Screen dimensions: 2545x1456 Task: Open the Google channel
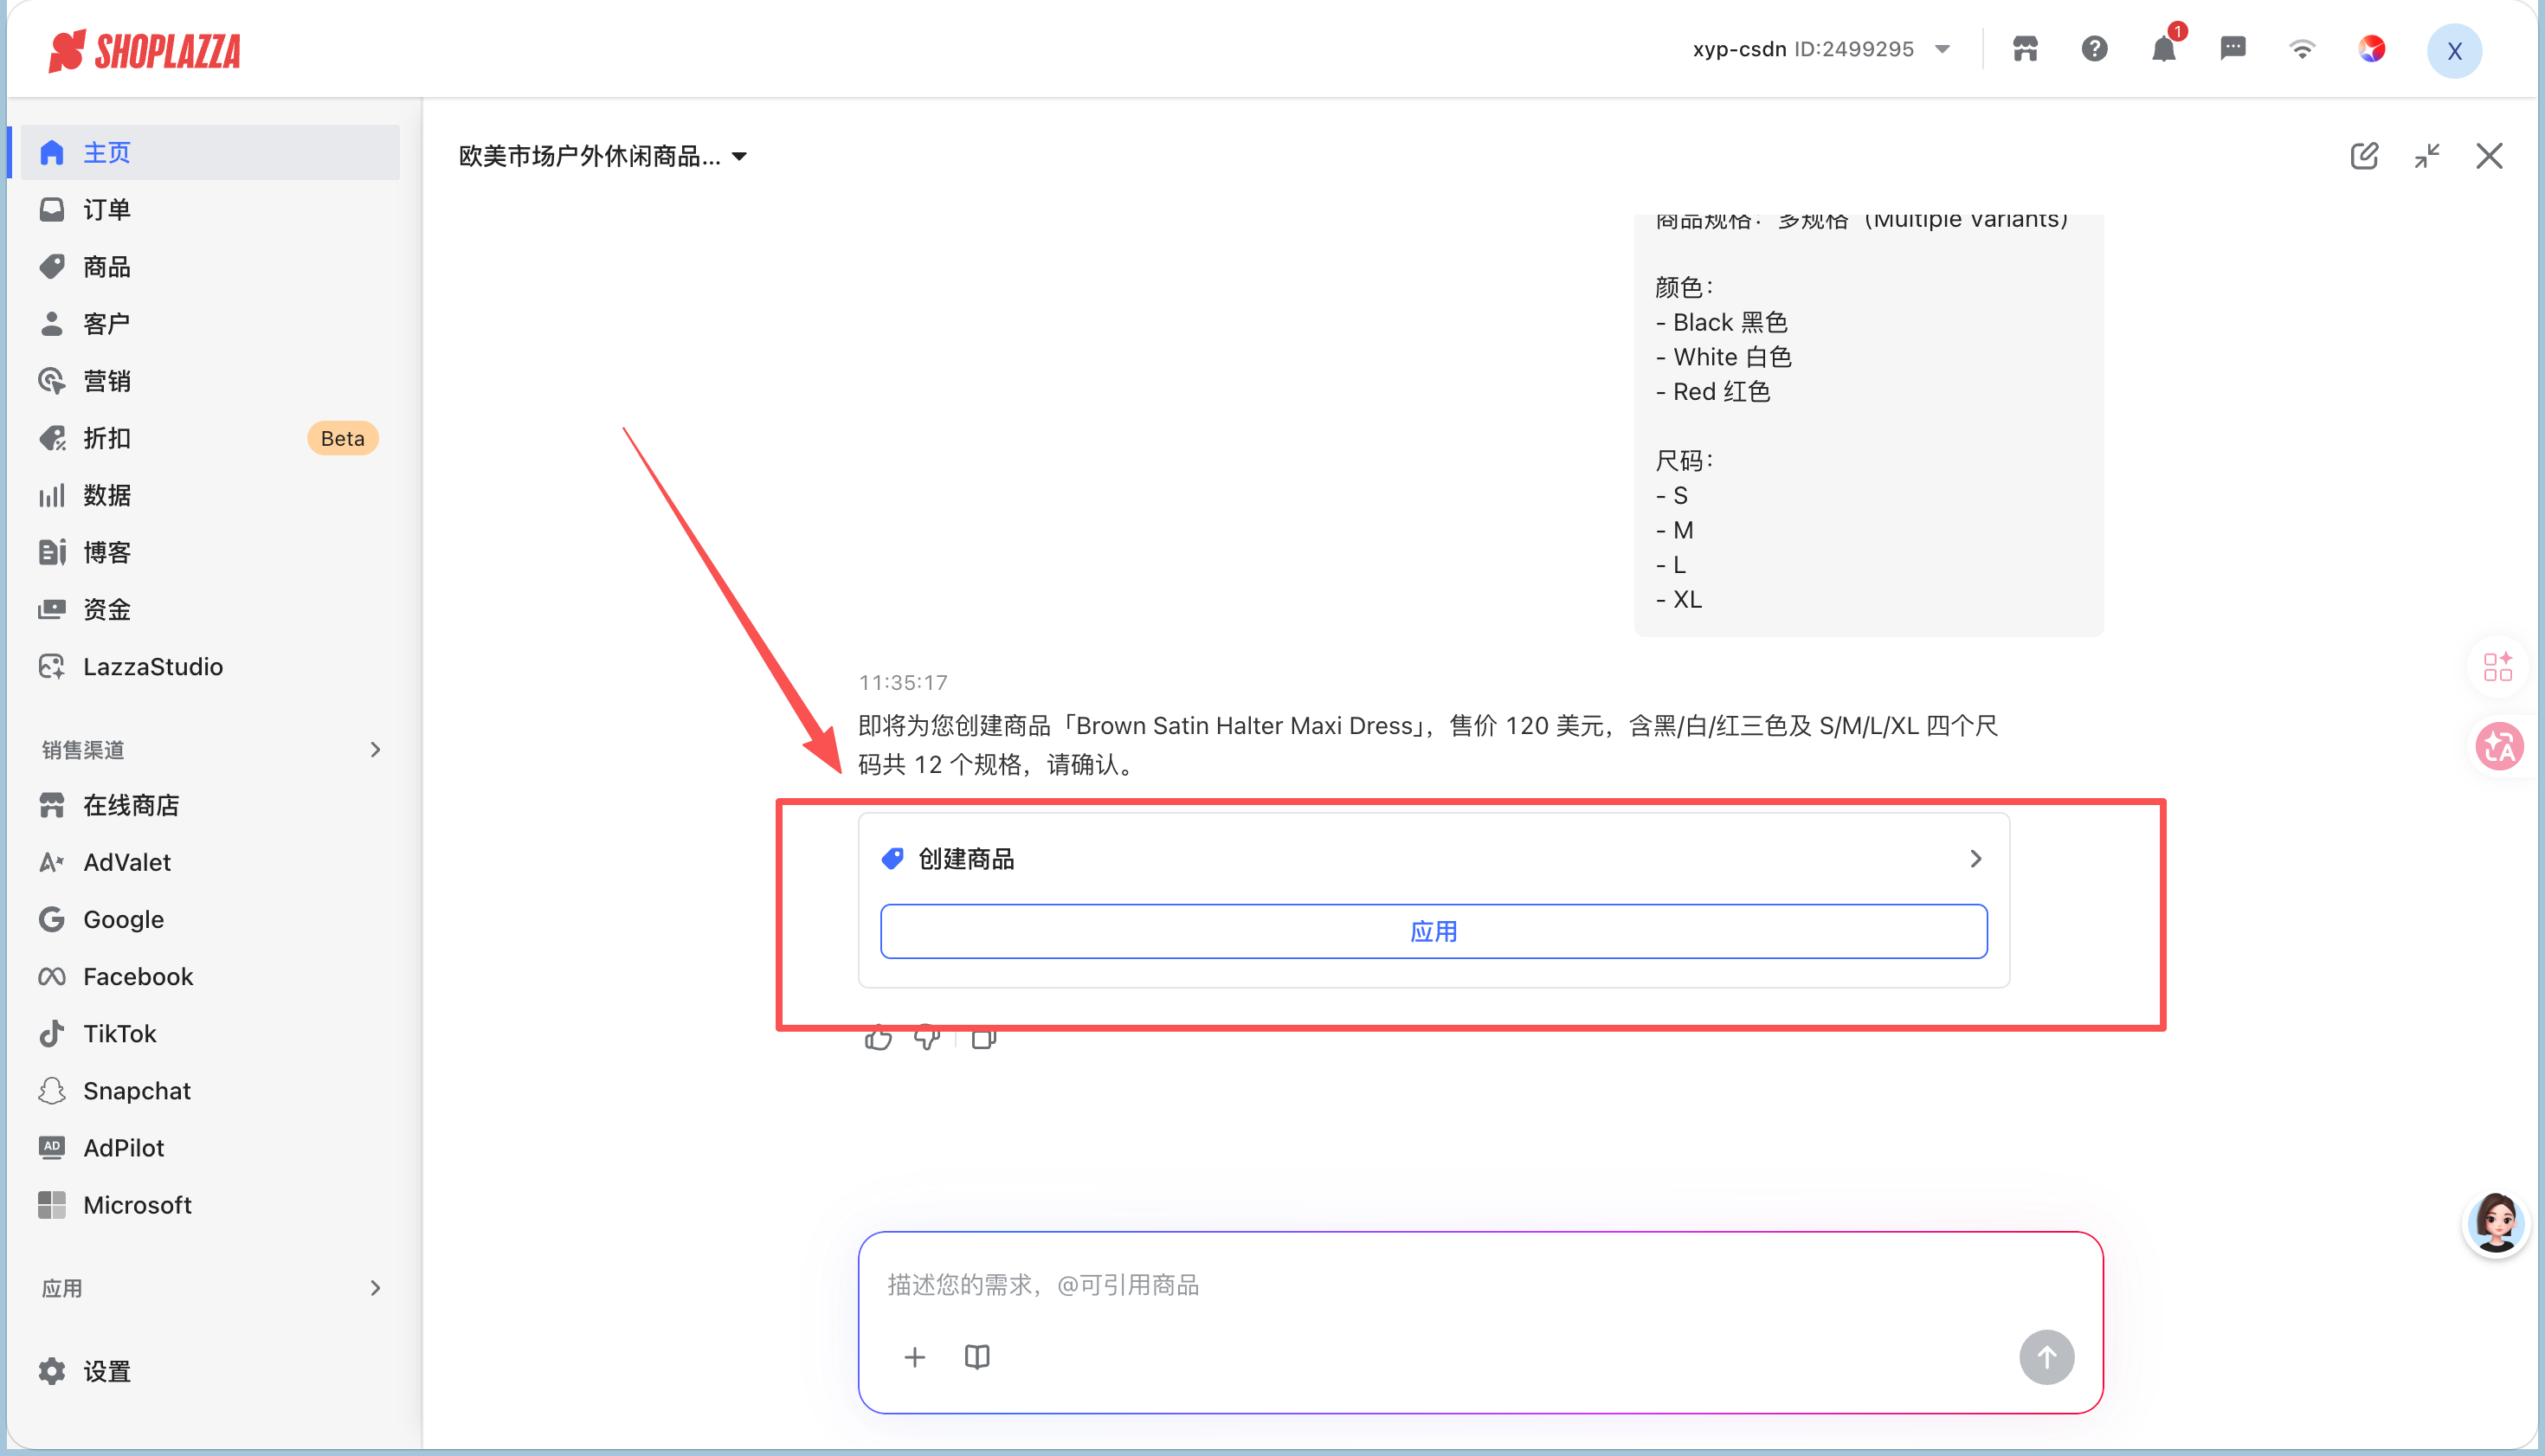(210, 919)
